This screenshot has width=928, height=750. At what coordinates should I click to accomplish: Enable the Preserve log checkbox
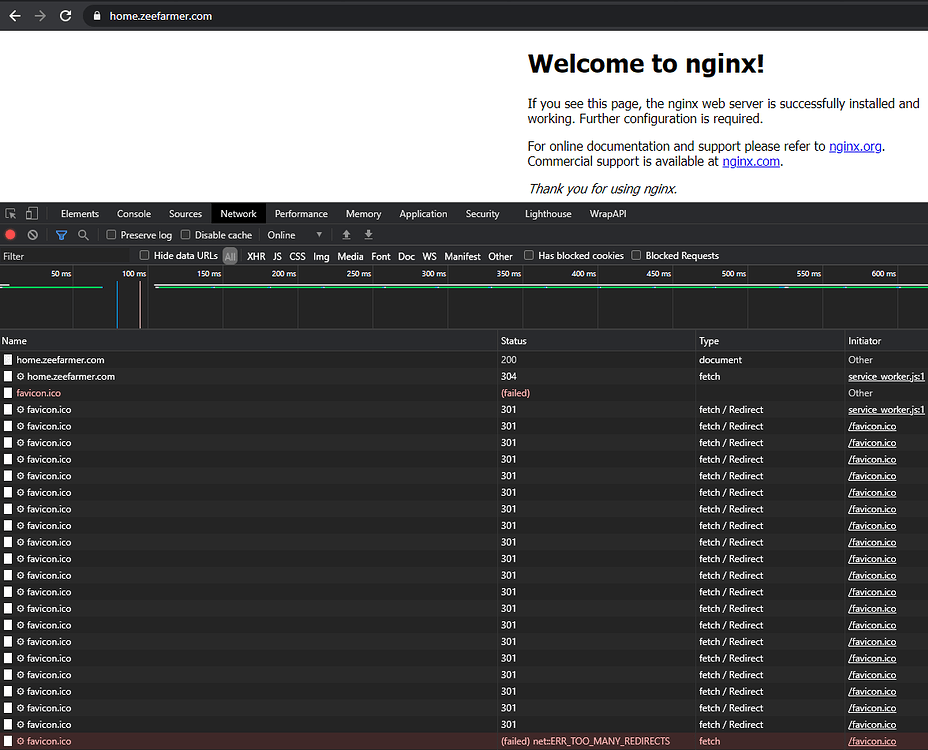[x=111, y=234]
